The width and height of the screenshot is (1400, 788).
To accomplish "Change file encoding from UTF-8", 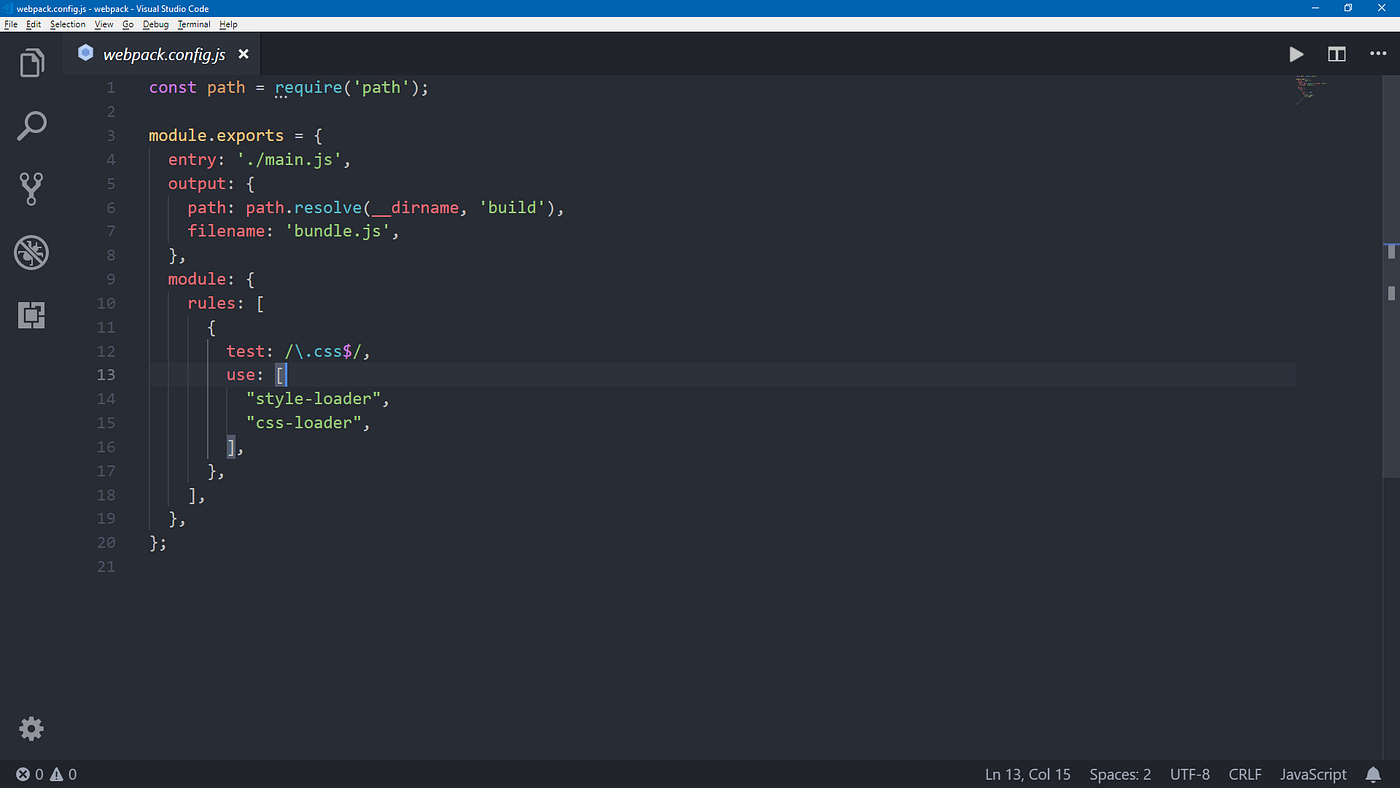I will (1189, 774).
